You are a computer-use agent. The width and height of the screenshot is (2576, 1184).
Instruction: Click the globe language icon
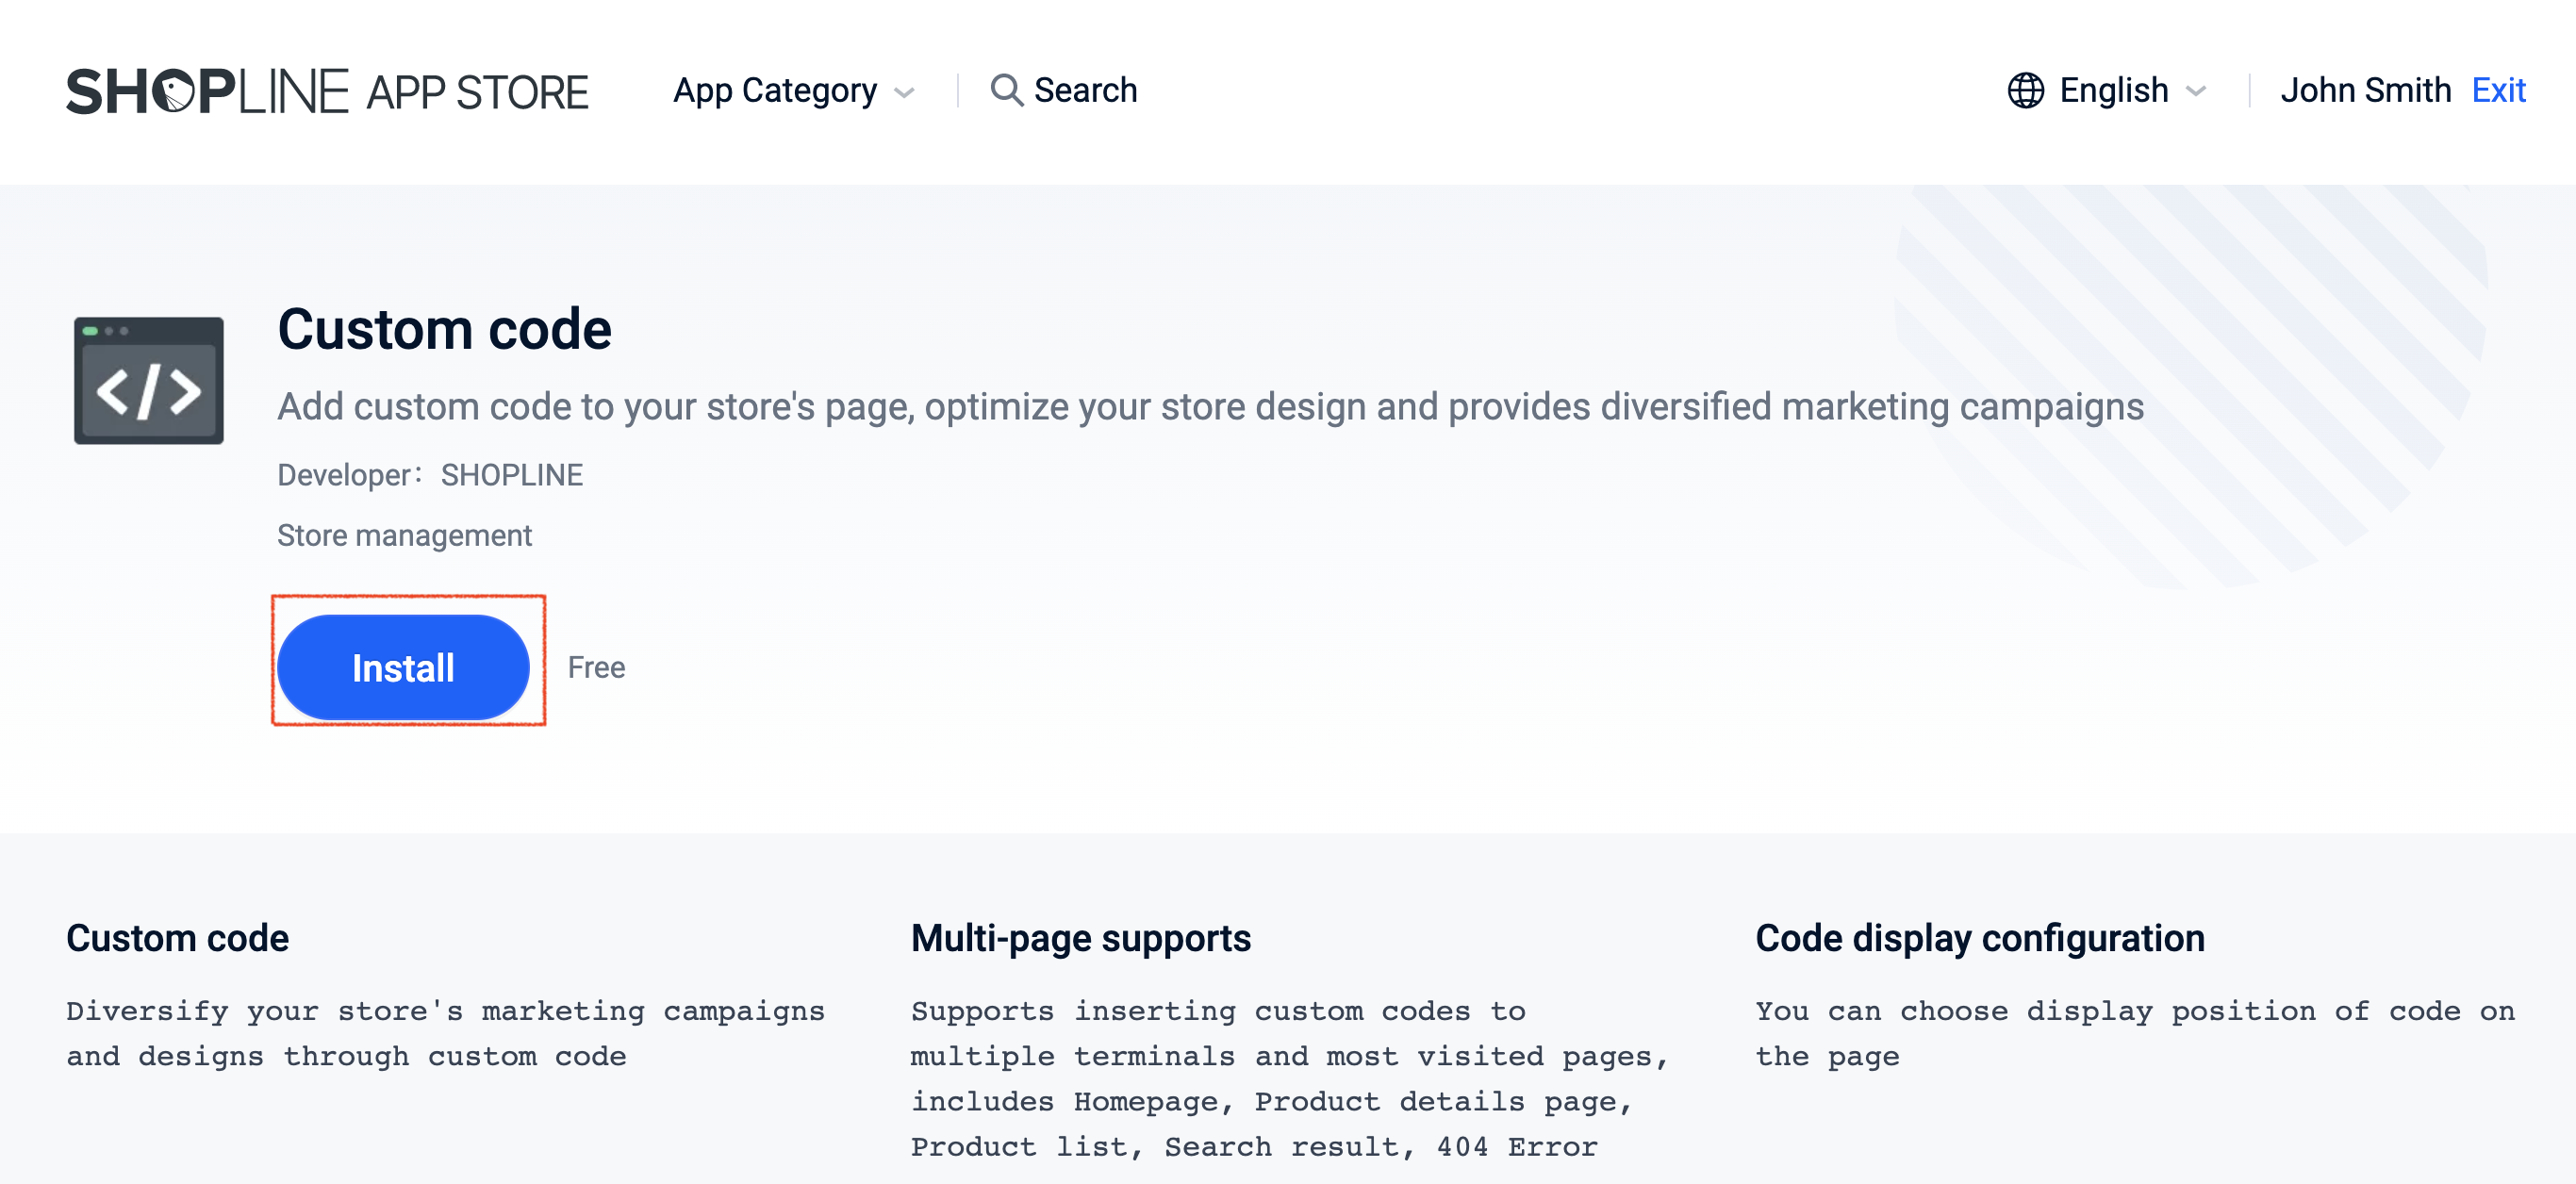(2025, 90)
